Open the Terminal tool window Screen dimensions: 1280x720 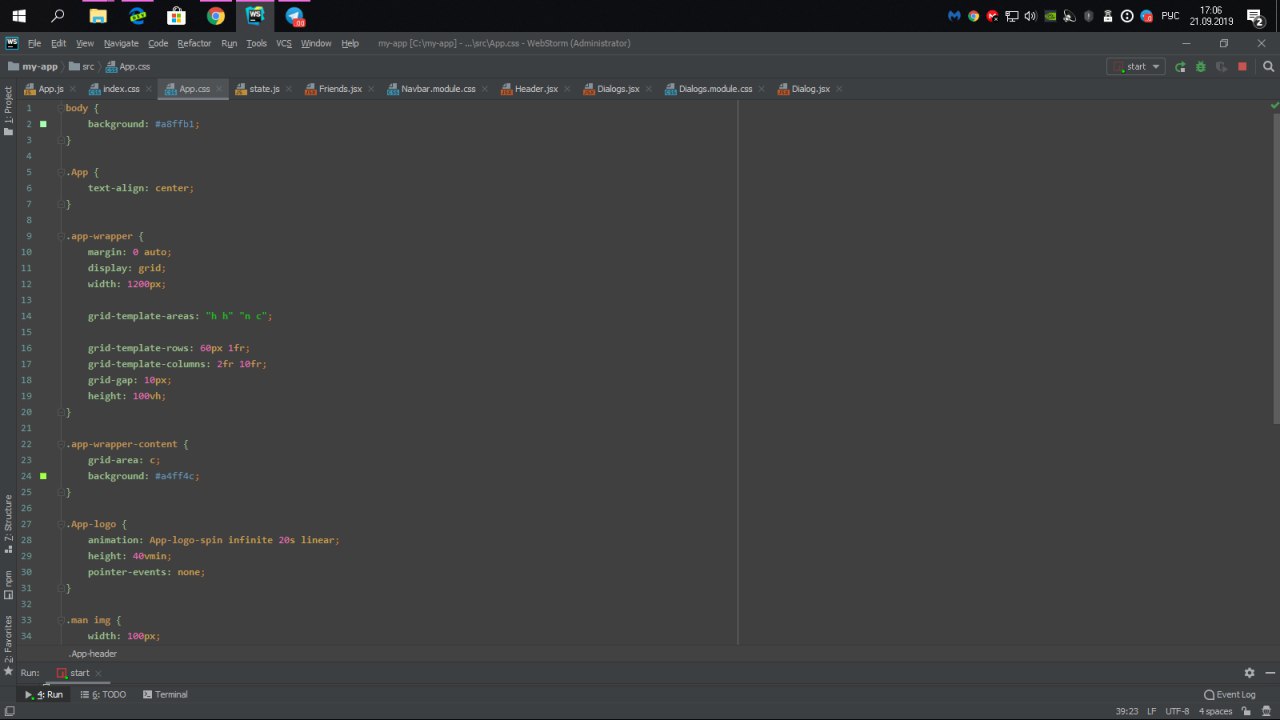click(x=165, y=694)
